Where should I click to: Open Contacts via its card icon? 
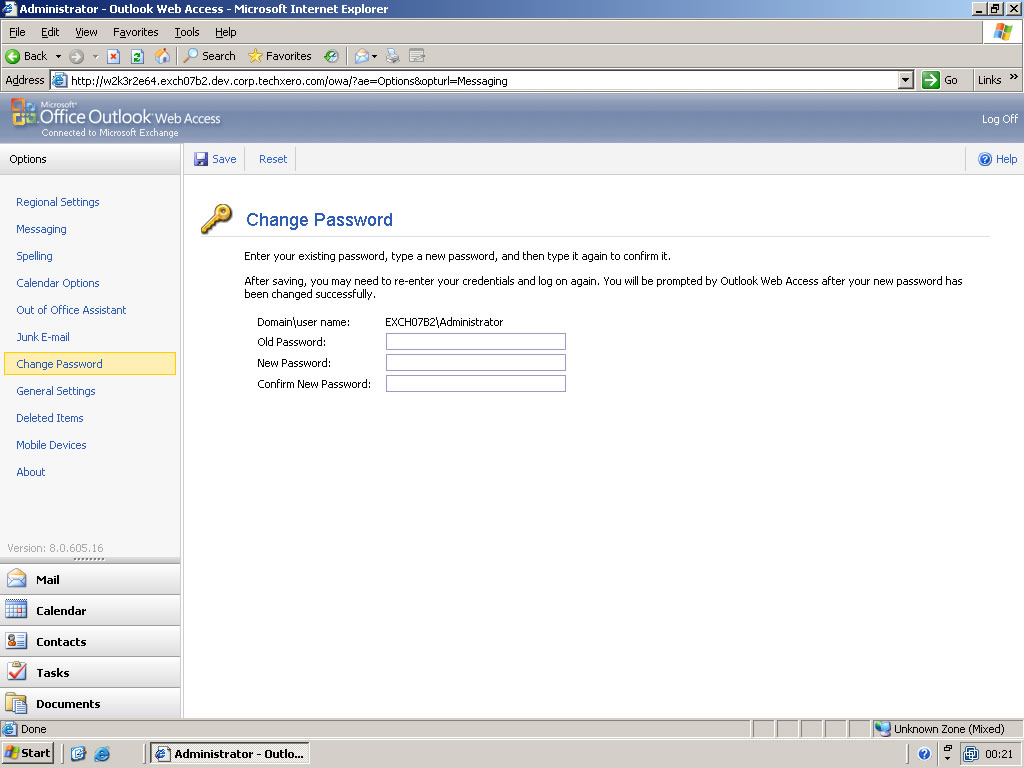tap(17, 641)
